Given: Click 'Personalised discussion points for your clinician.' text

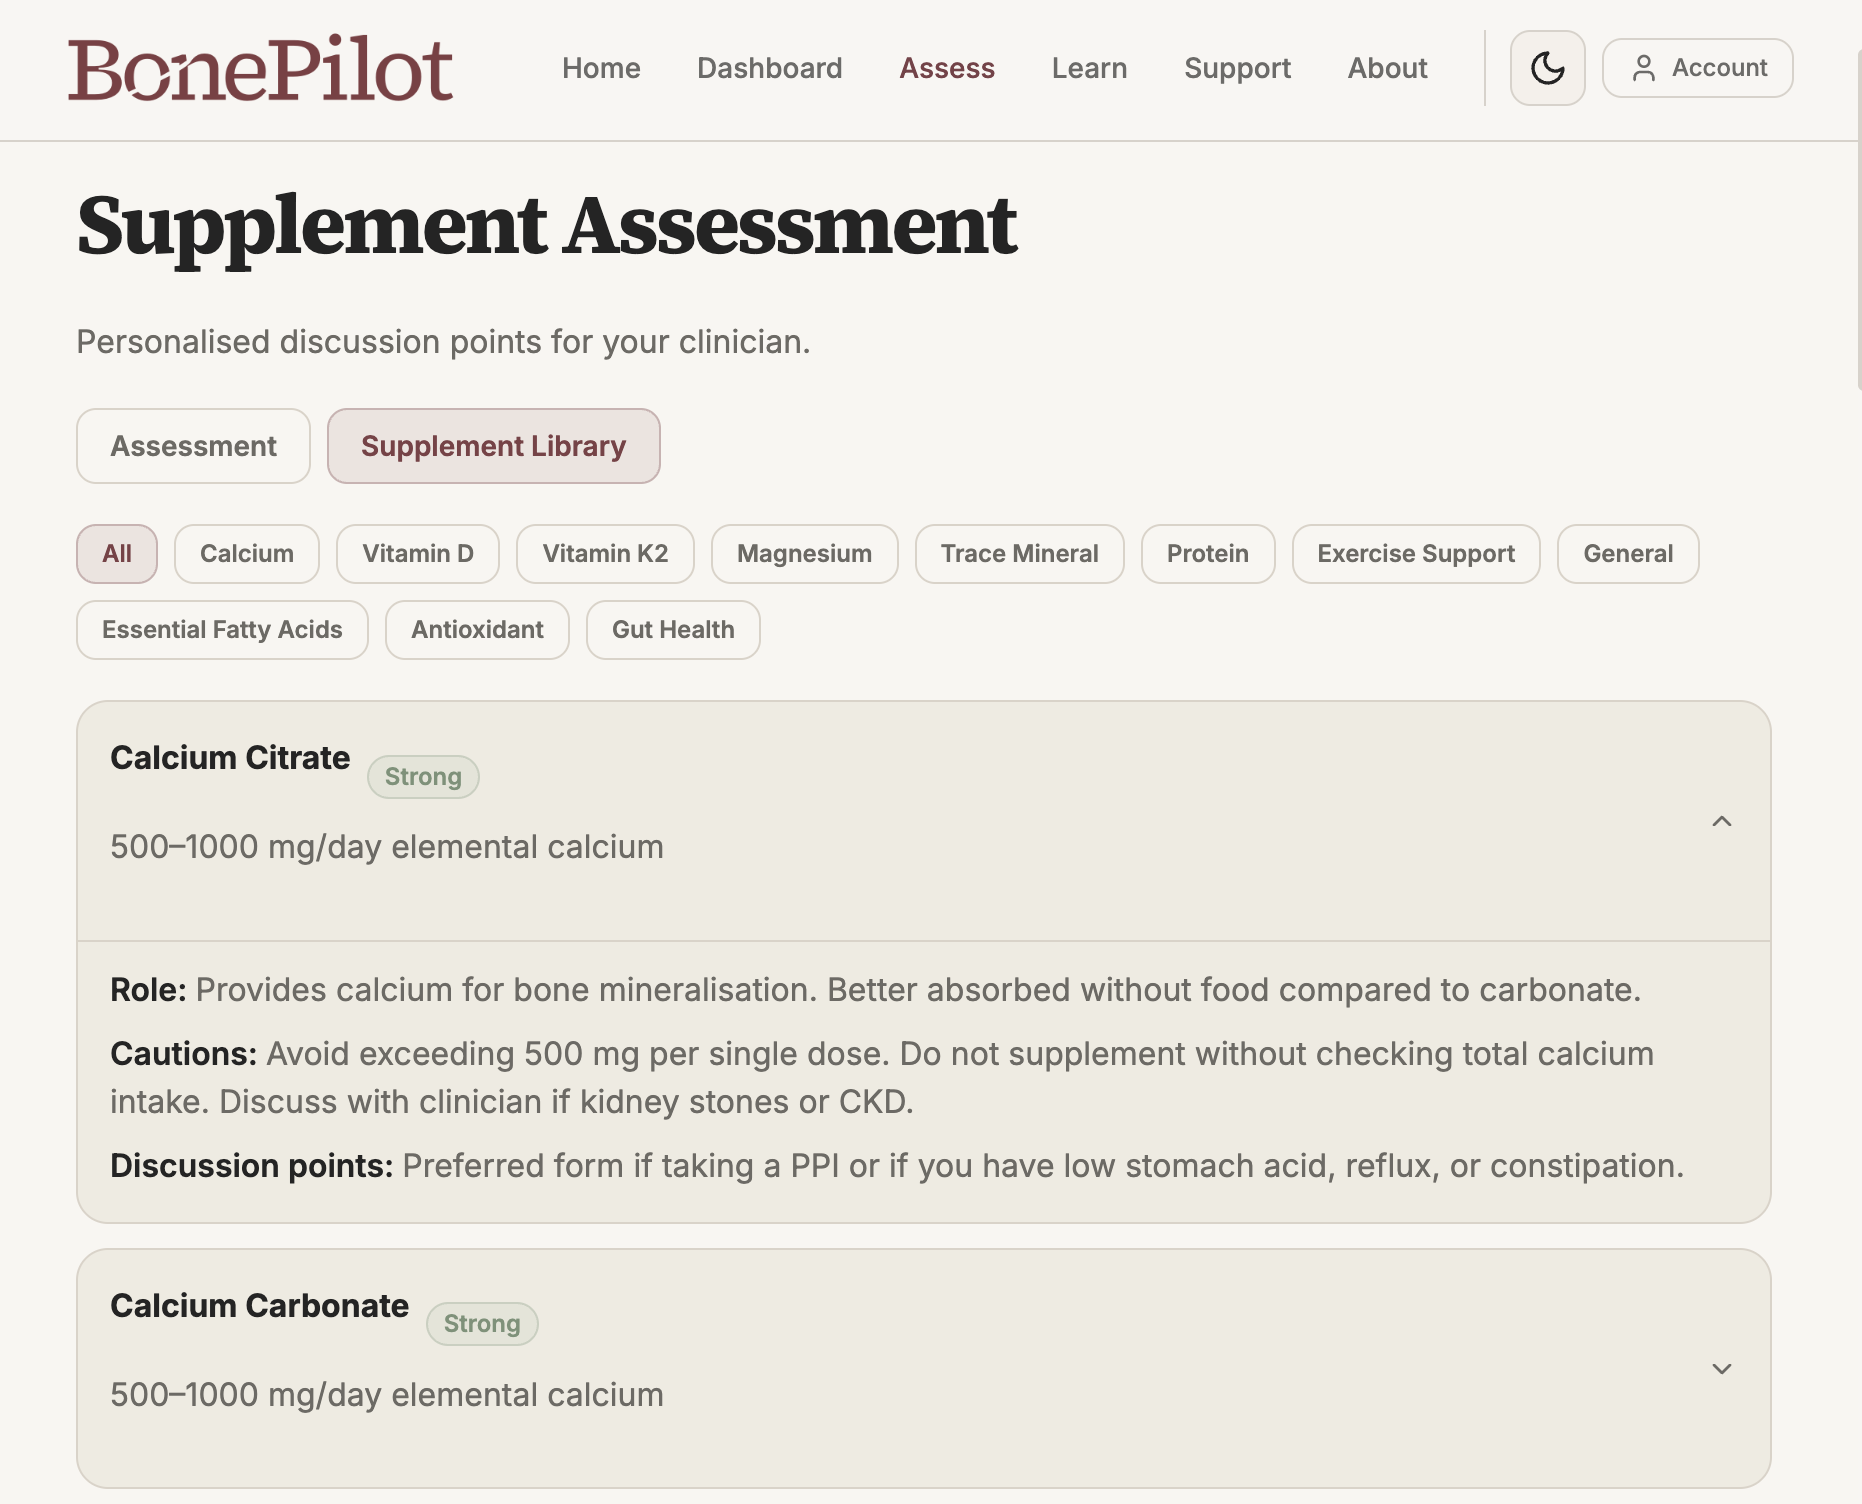Looking at the screenshot, I should click(x=443, y=342).
